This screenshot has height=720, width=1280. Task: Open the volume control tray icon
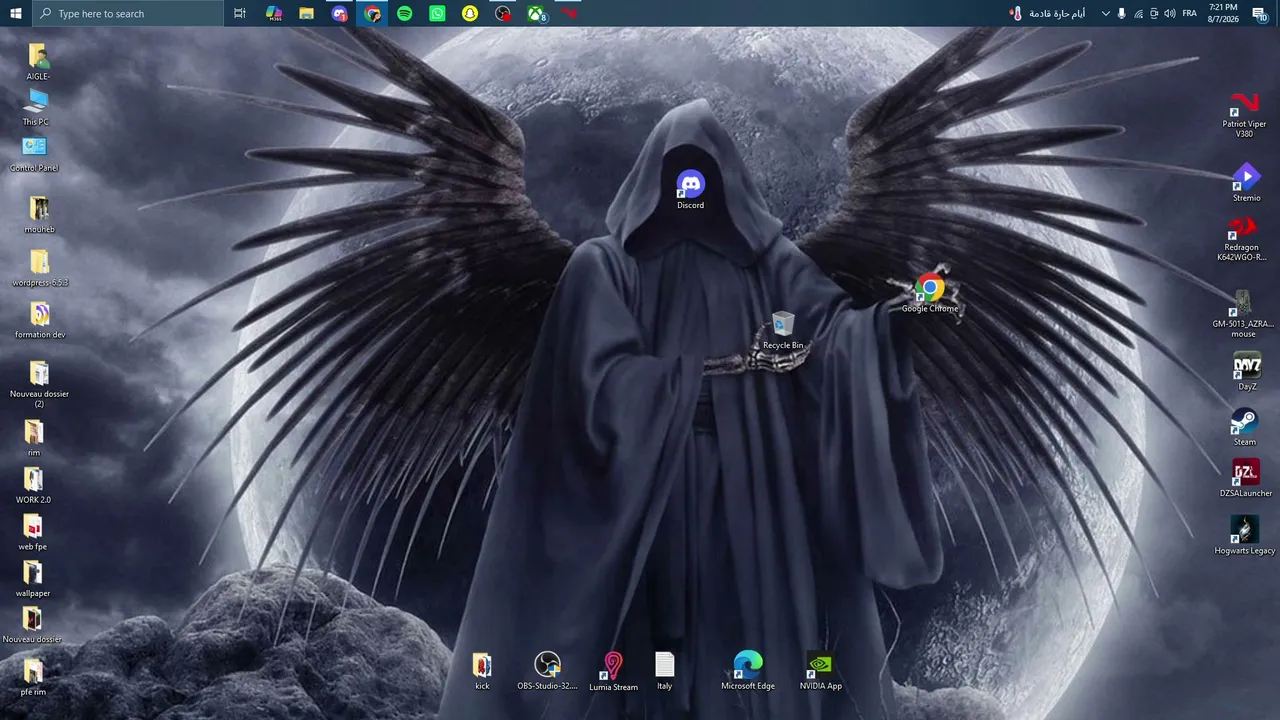1170,13
